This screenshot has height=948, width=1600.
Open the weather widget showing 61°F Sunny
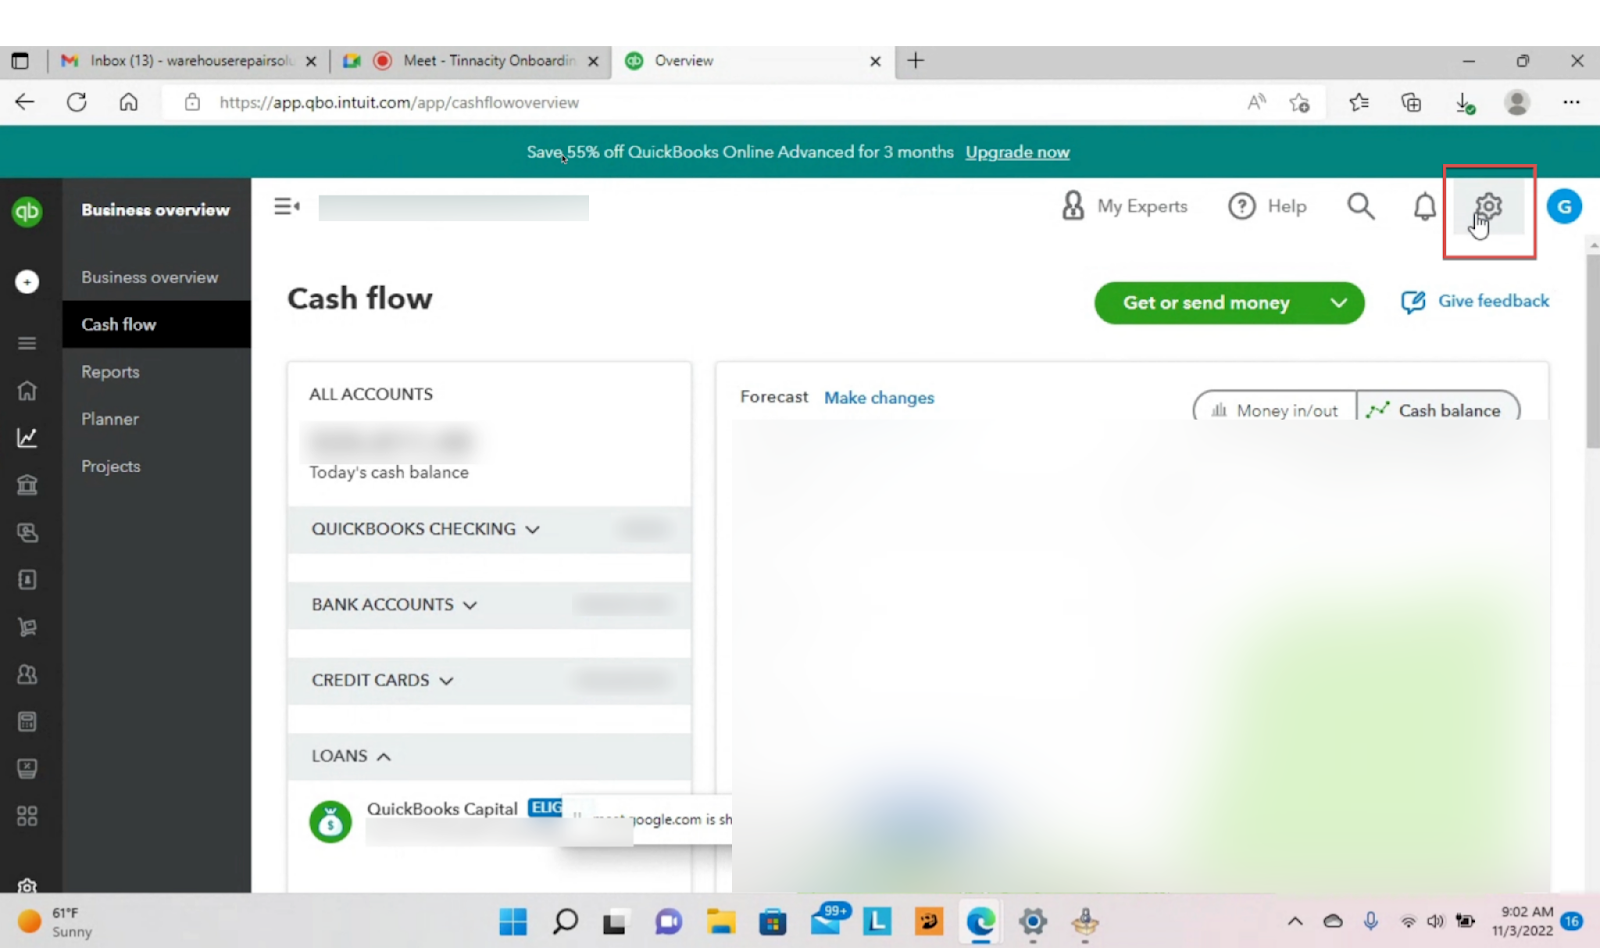(x=55, y=921)
